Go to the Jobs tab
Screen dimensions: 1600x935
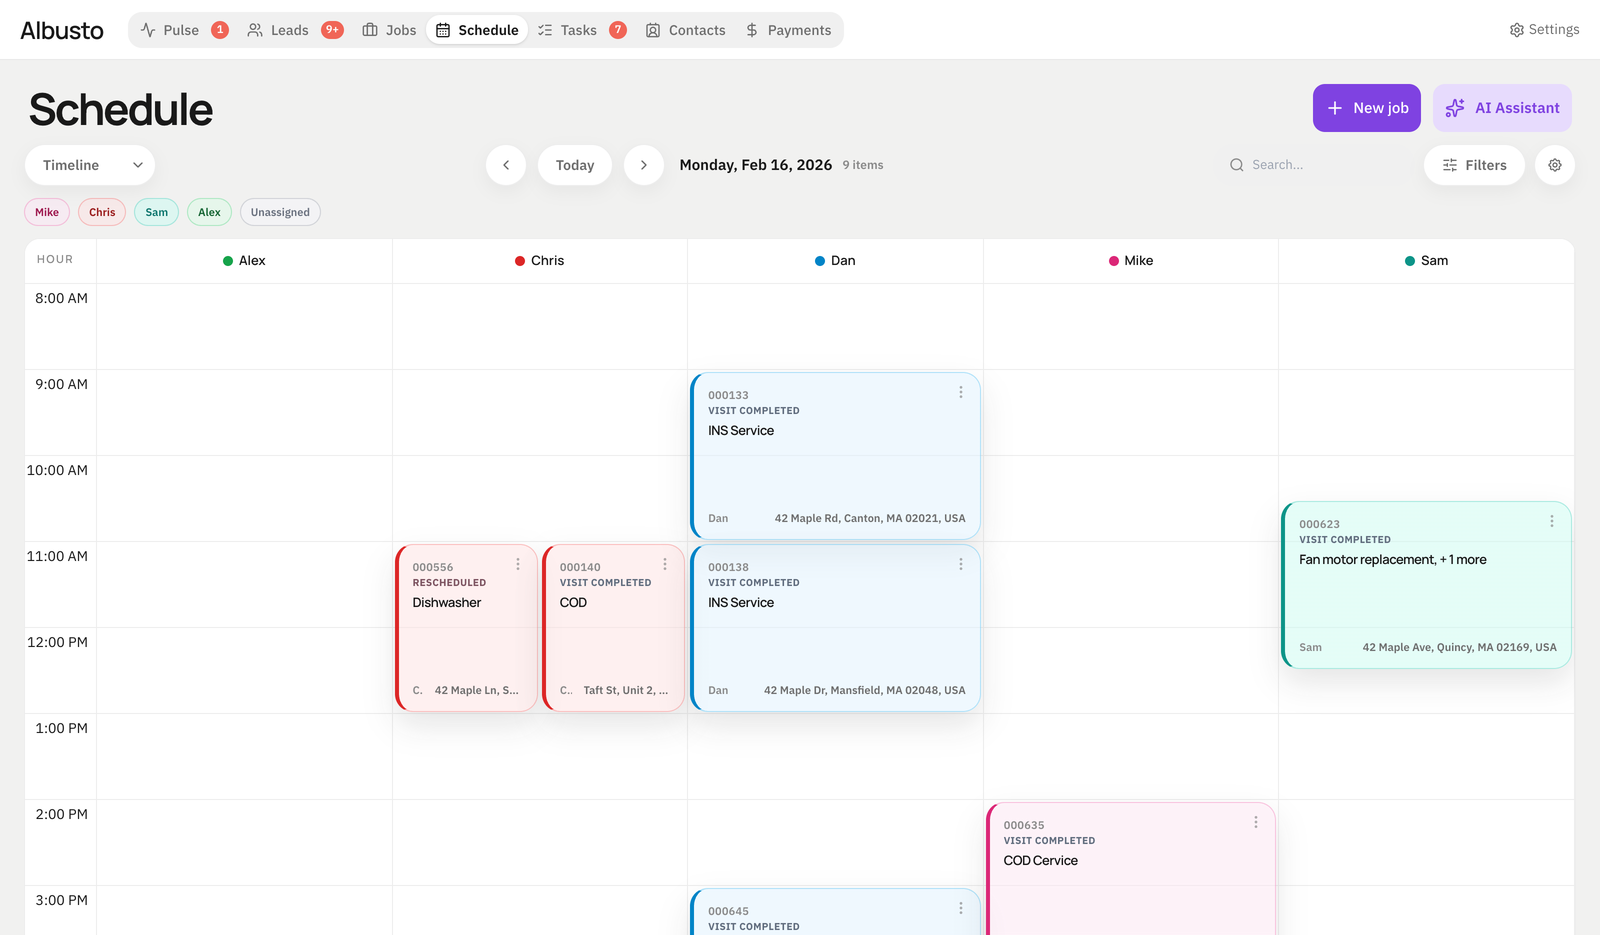click(389, 30)
